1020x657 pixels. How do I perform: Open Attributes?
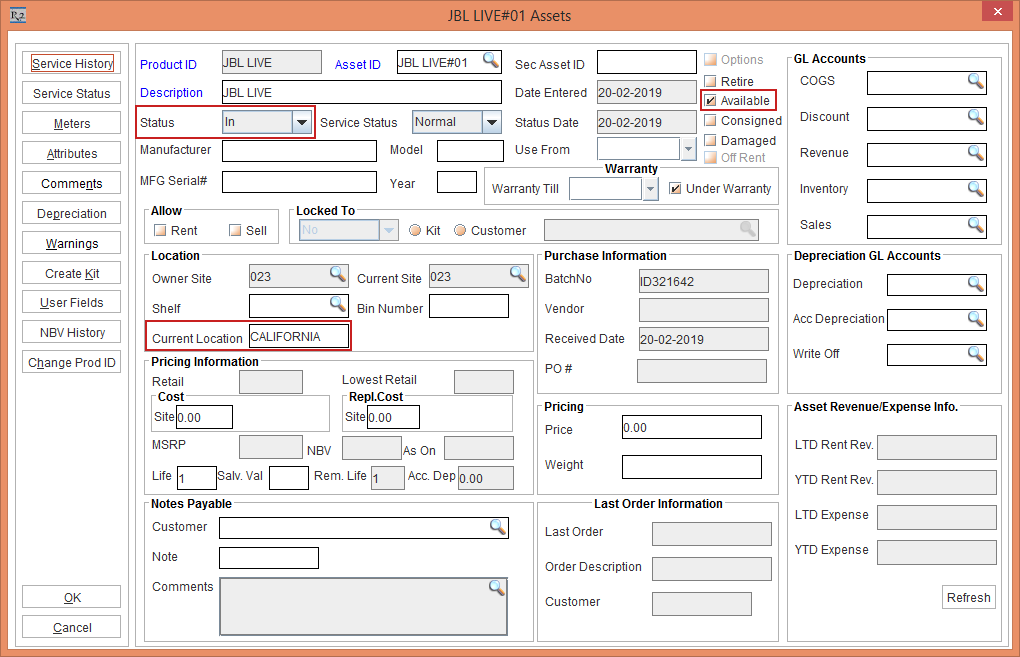click(x=72, y=154)
